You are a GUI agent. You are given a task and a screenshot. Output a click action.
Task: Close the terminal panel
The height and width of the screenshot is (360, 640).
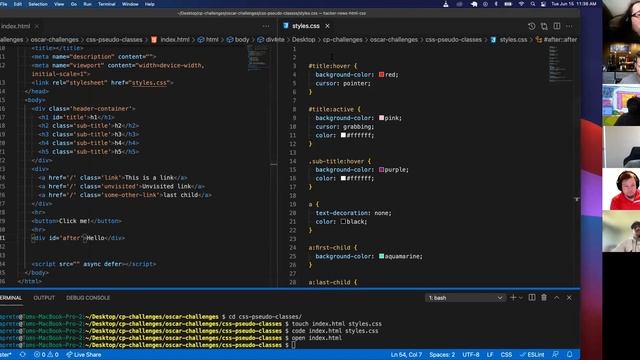569,298
